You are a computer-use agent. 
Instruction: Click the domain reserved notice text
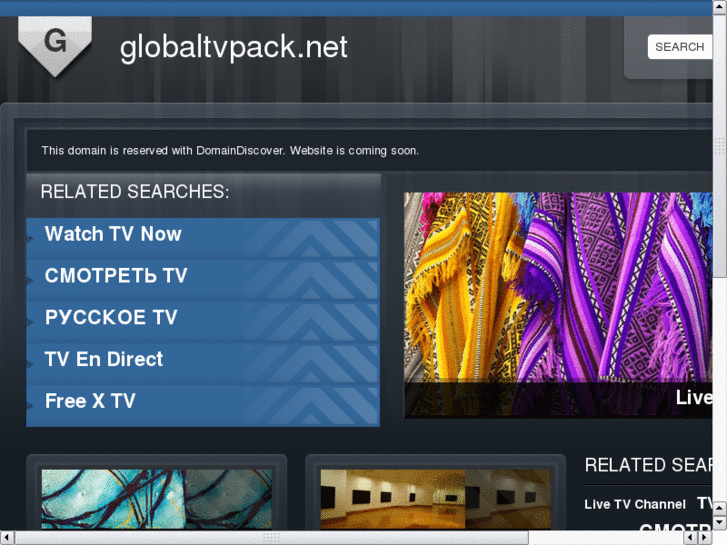pyautogui.click(x=230, y=151)
